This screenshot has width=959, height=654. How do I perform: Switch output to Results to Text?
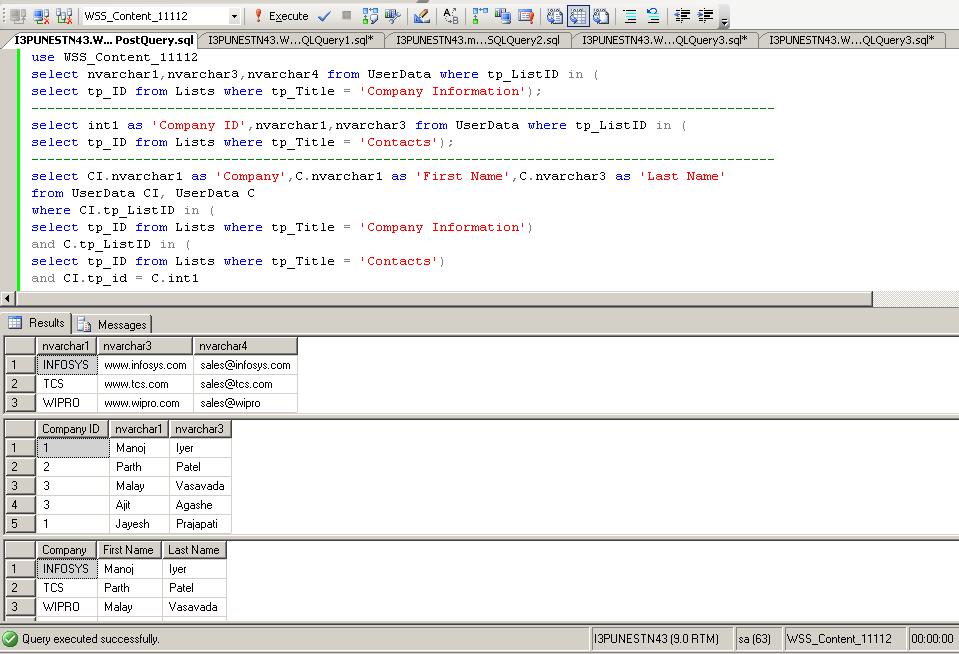pos(555,16)
